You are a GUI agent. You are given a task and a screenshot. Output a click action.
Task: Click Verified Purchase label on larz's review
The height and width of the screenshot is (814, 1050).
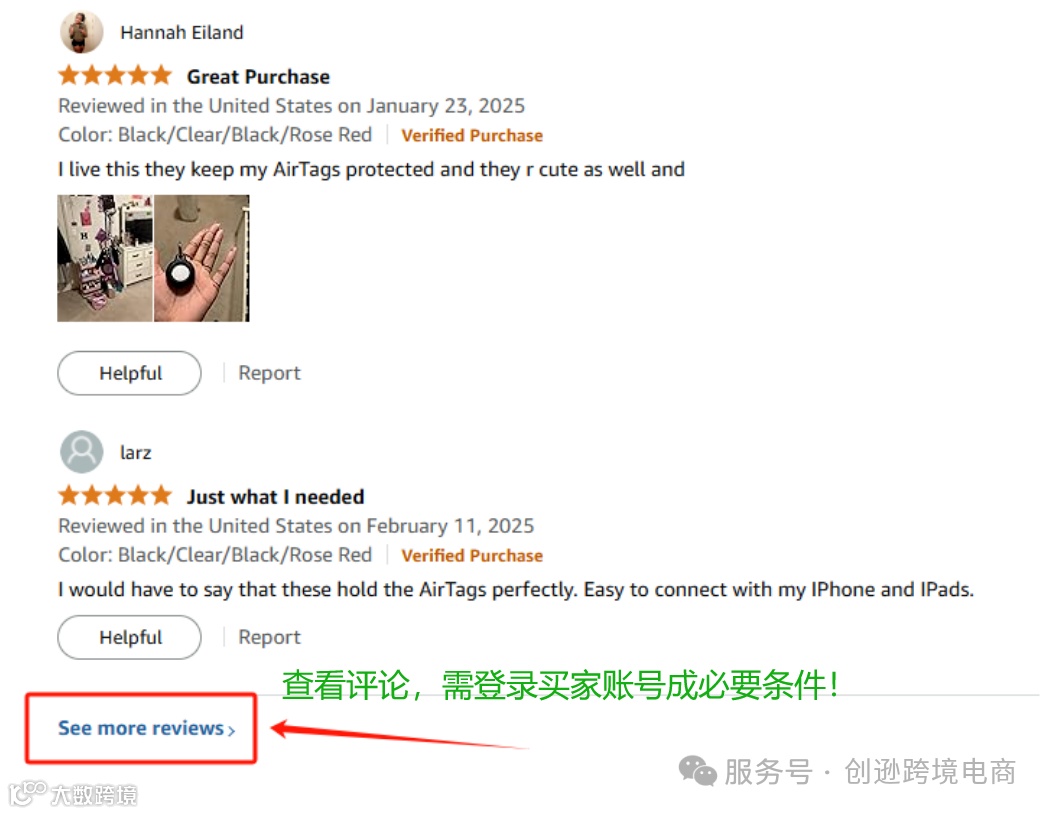click(472, 556)
